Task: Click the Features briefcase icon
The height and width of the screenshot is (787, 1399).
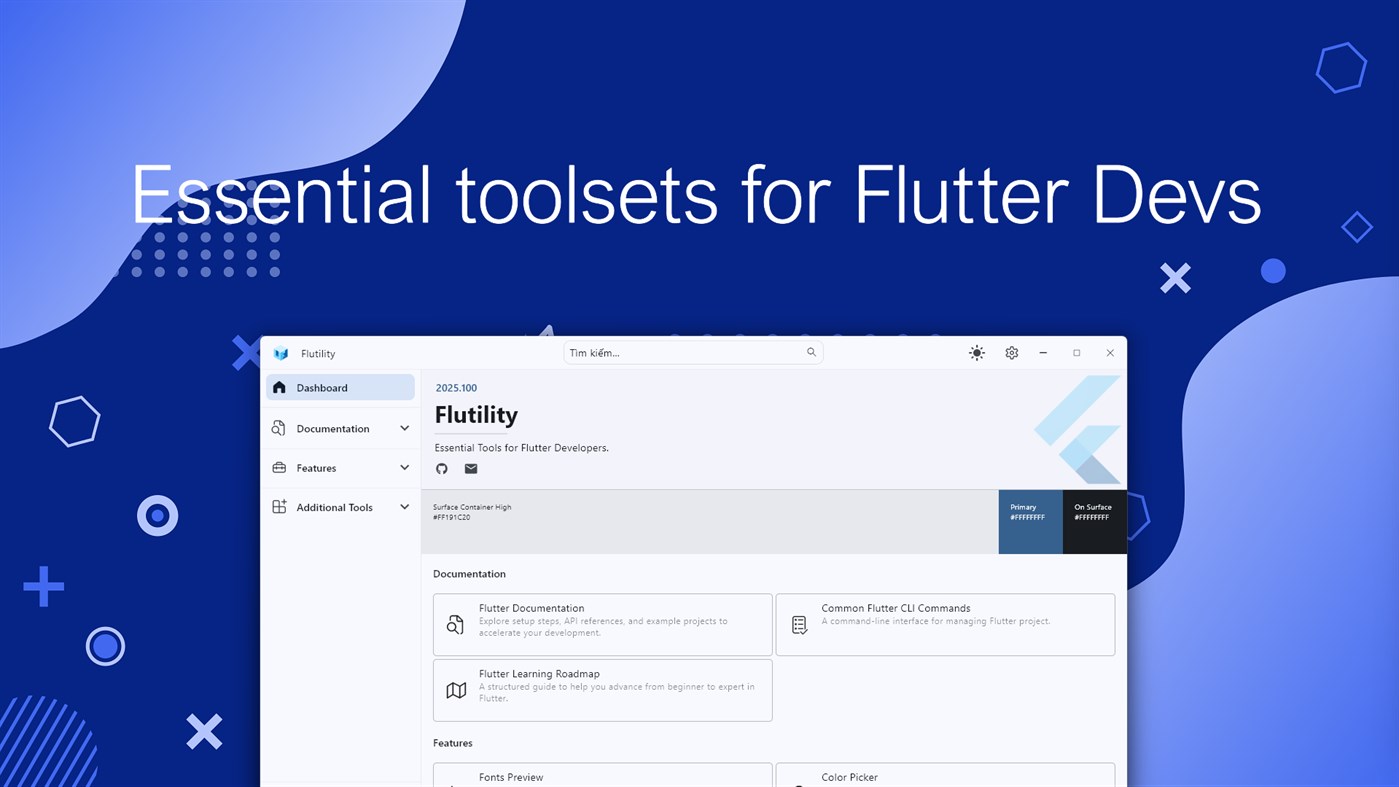Action: 279,467
